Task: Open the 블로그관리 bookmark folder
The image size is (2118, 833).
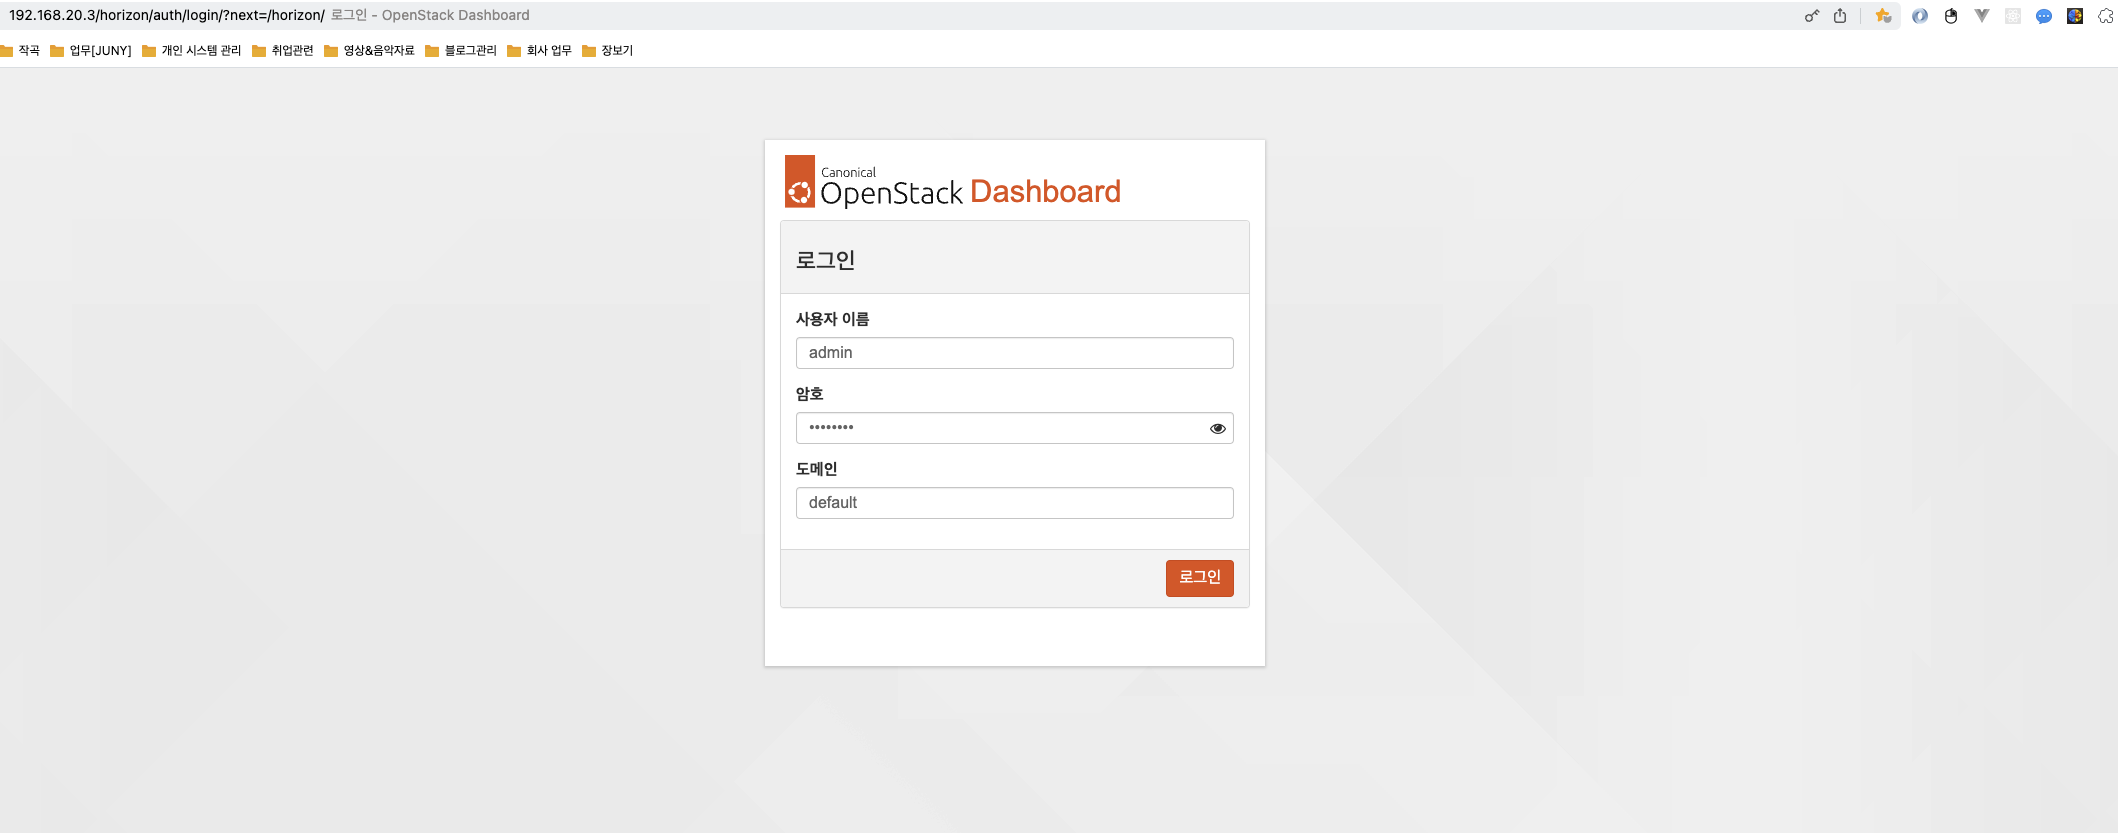Action: click(x=461, y=51)
